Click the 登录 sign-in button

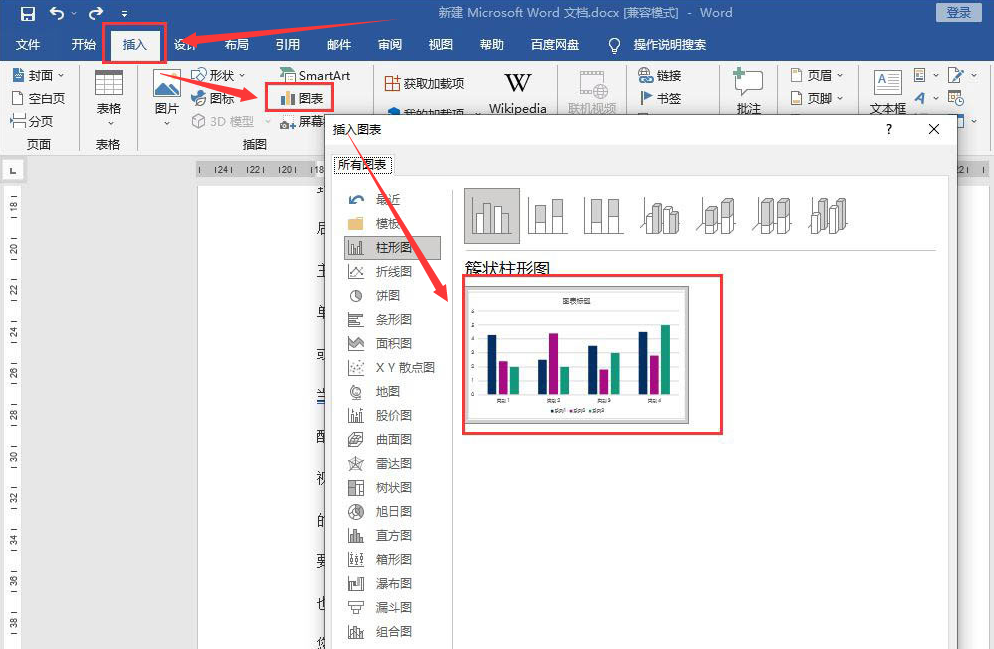[x=958, y=13]
